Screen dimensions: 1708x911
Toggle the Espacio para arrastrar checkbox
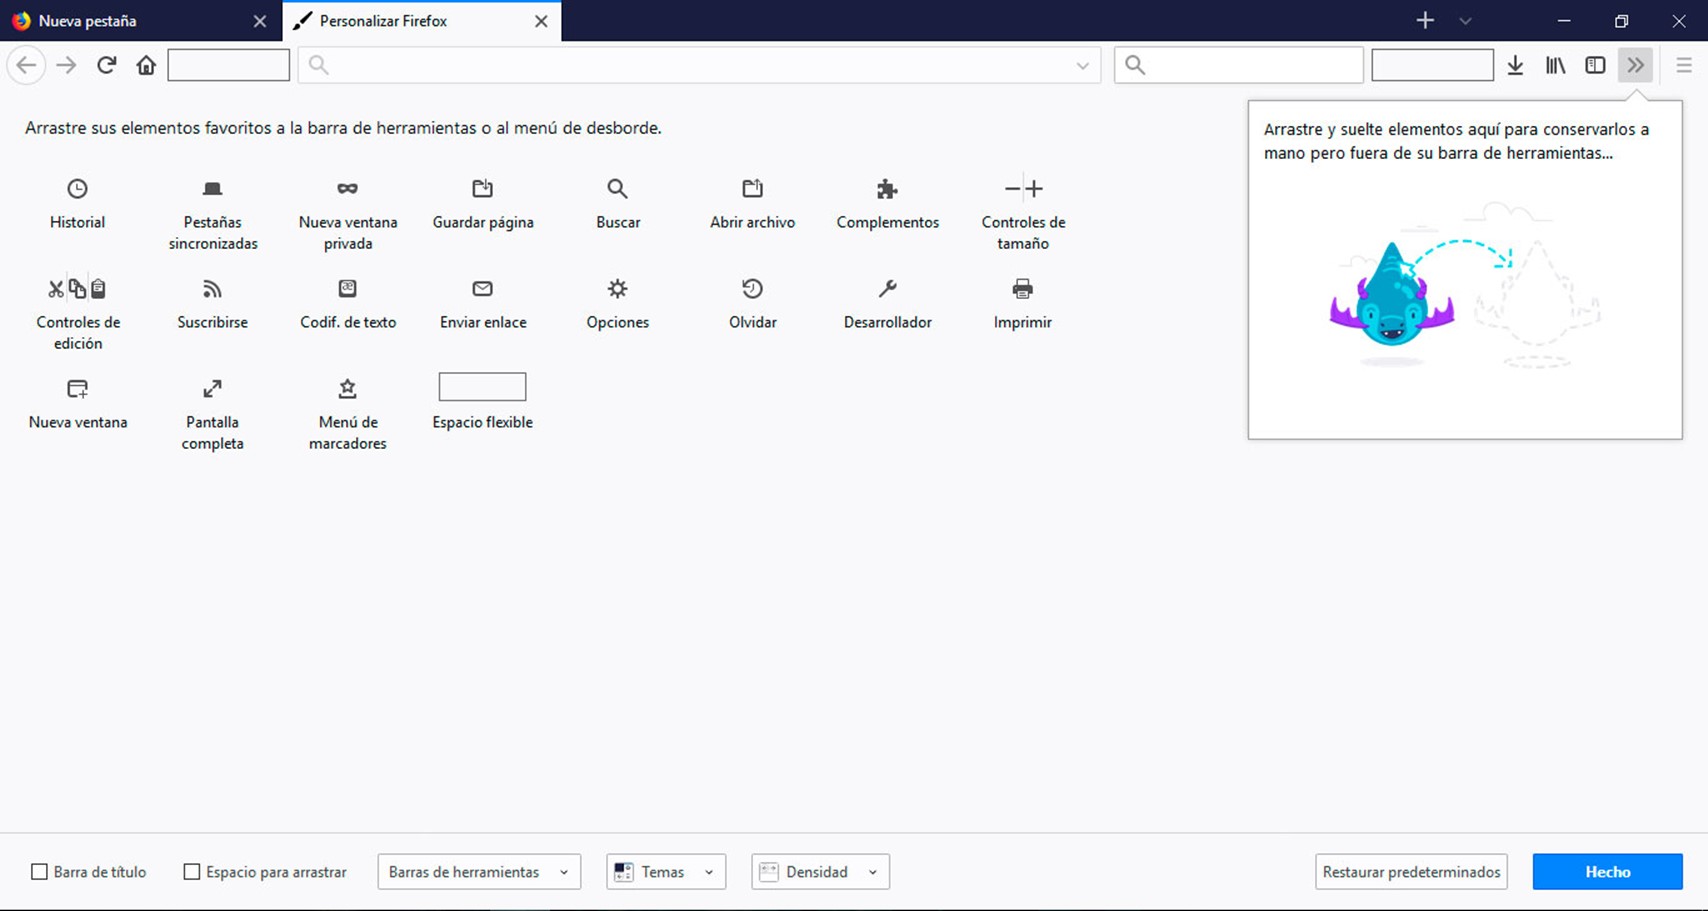click(x=192, y=872)
